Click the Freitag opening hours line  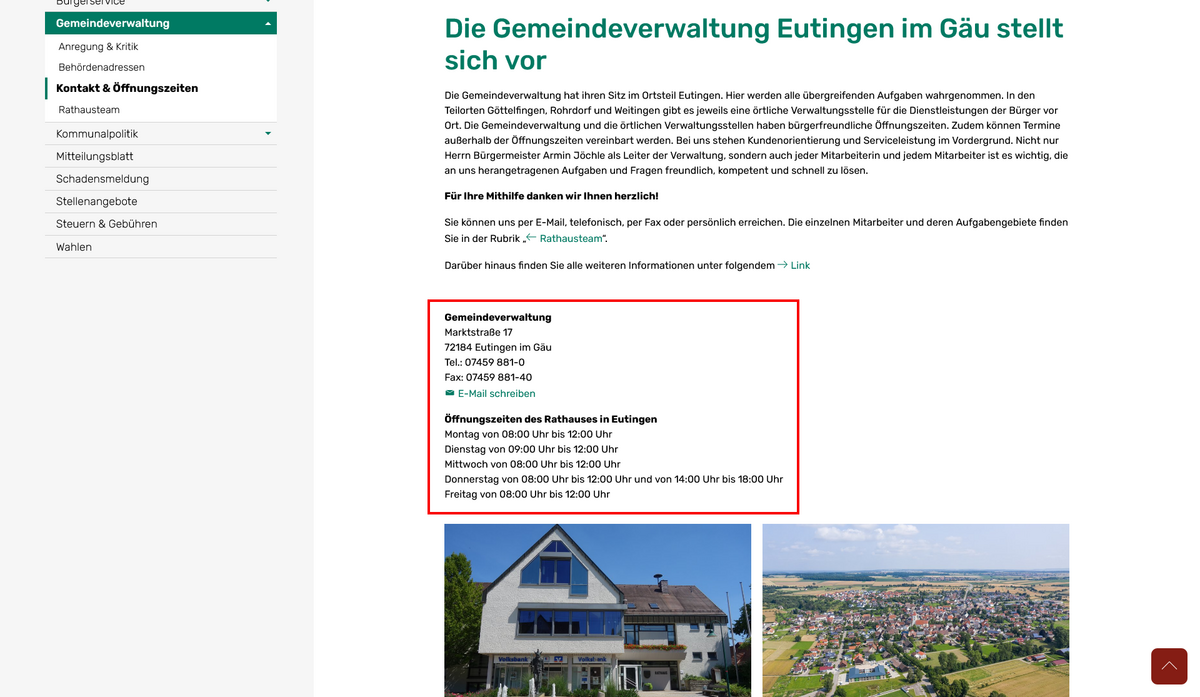pos(527,494)
